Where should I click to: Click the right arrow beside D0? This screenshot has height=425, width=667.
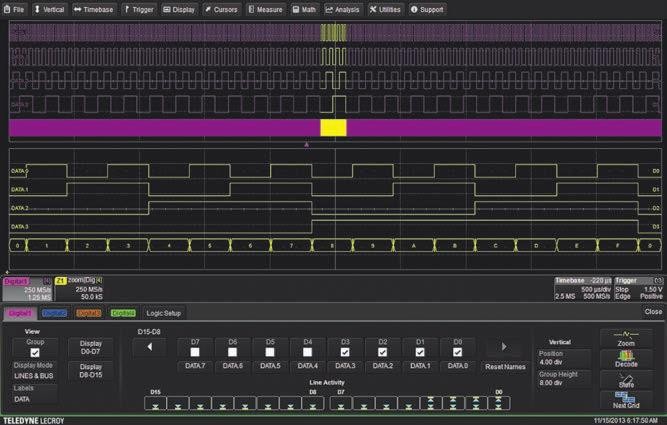point(504,347)
